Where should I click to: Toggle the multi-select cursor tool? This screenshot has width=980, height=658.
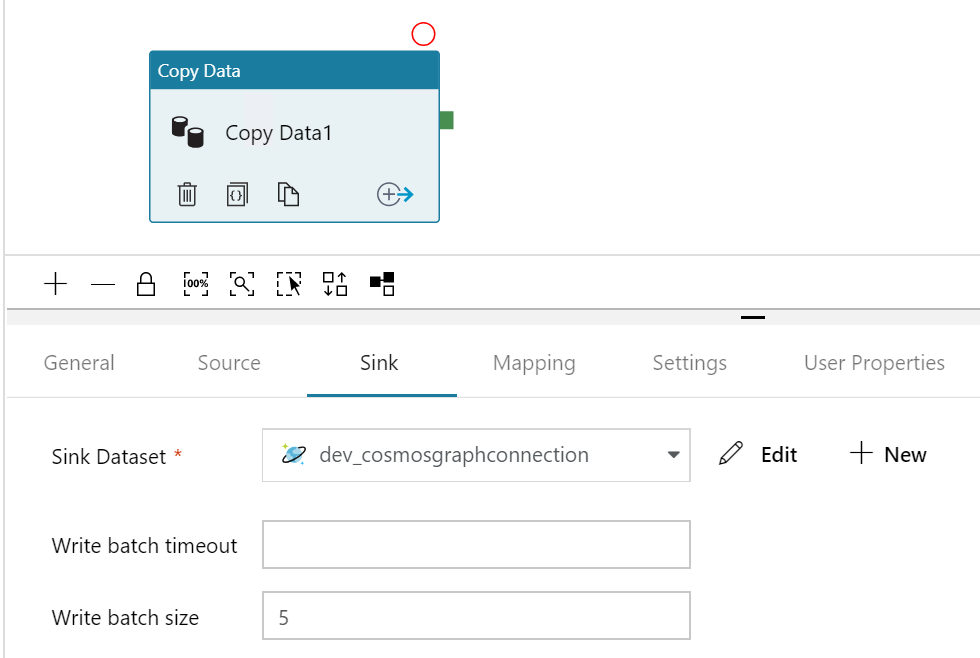point(289,284)
